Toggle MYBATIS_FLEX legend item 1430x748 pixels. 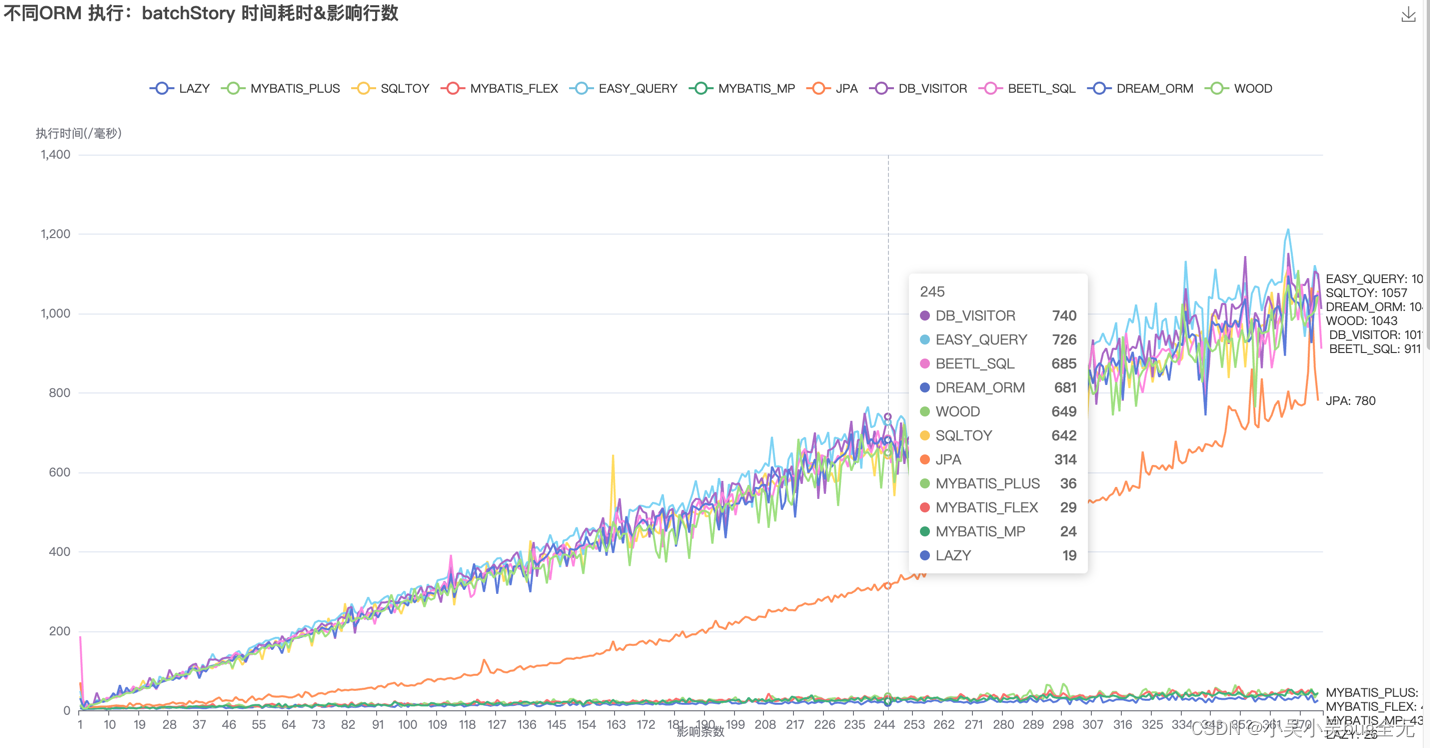[499, 88]
